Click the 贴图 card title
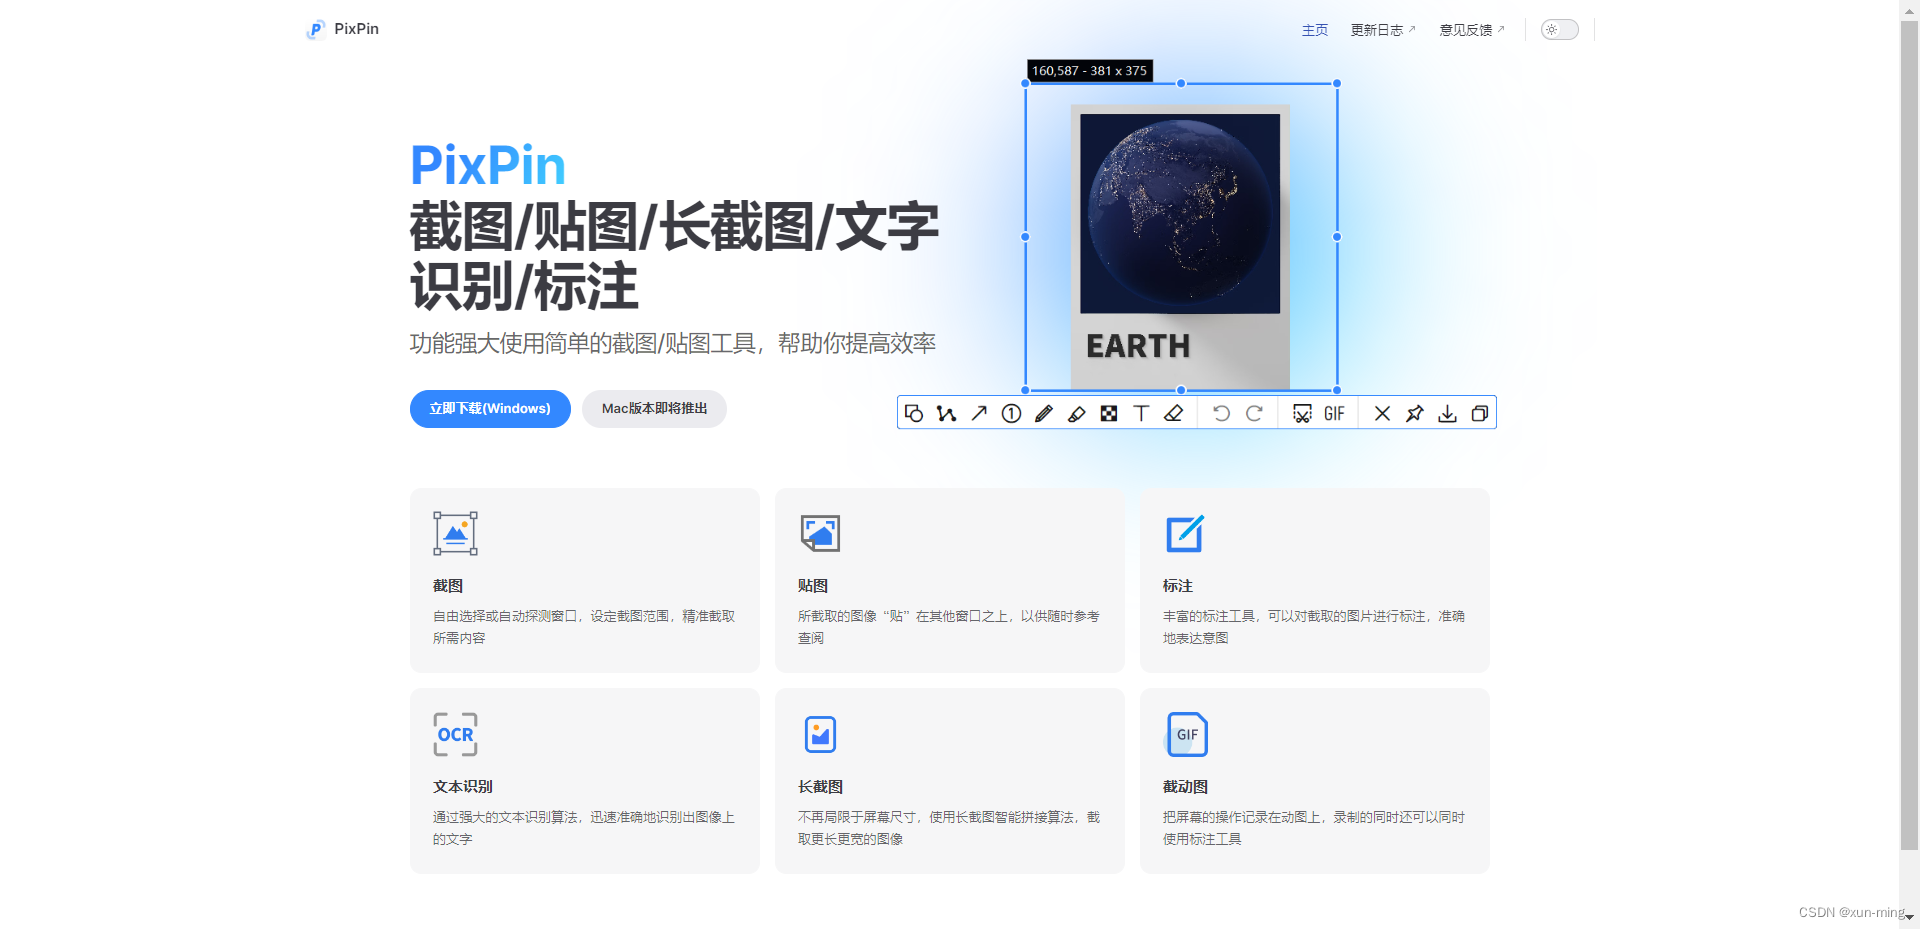 tap(813, 586)
